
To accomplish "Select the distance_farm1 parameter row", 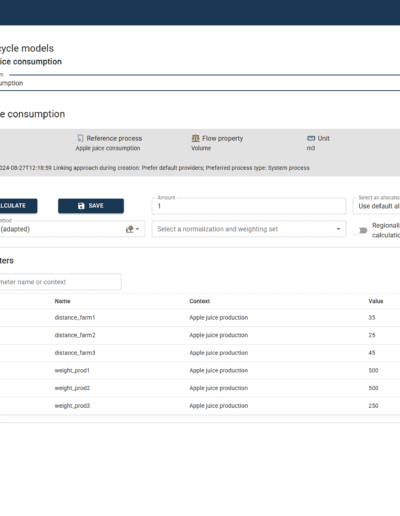I will [200, 318].
